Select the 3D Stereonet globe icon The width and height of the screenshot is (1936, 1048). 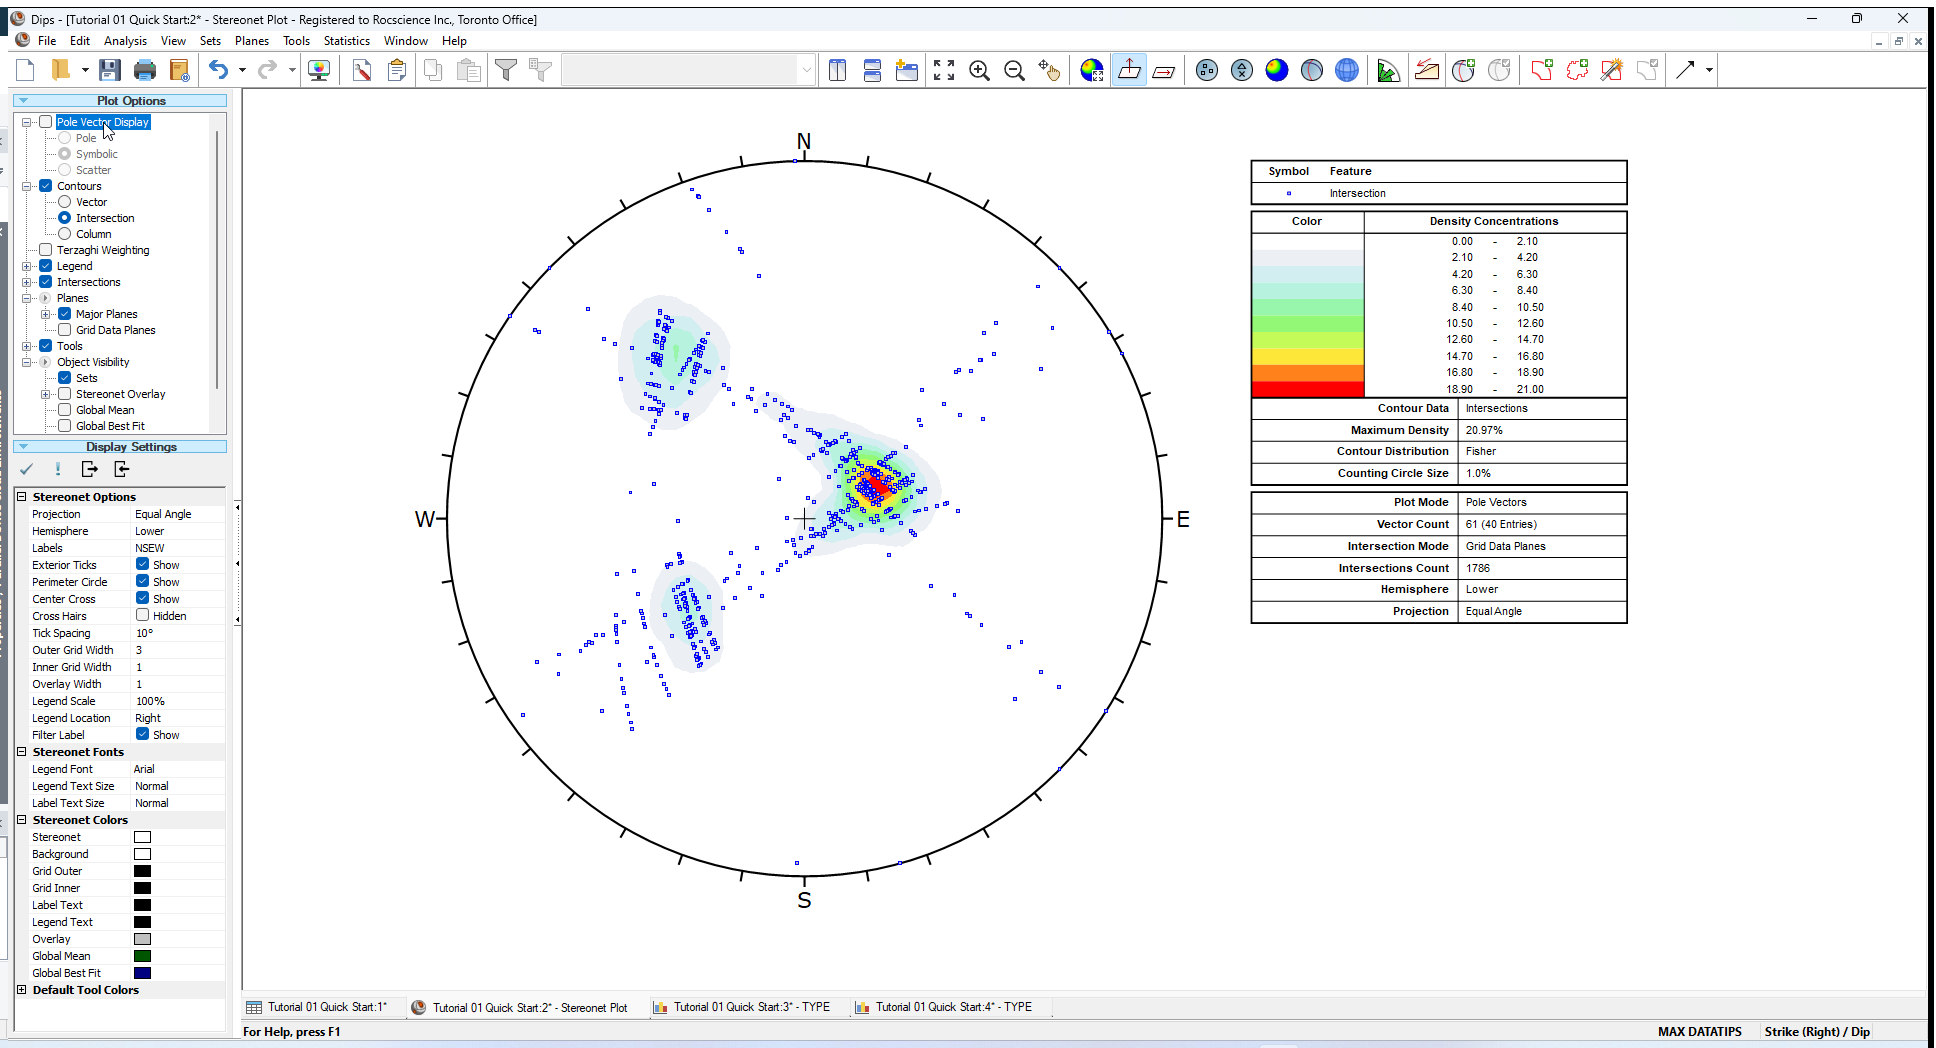tap(1347, 70)
